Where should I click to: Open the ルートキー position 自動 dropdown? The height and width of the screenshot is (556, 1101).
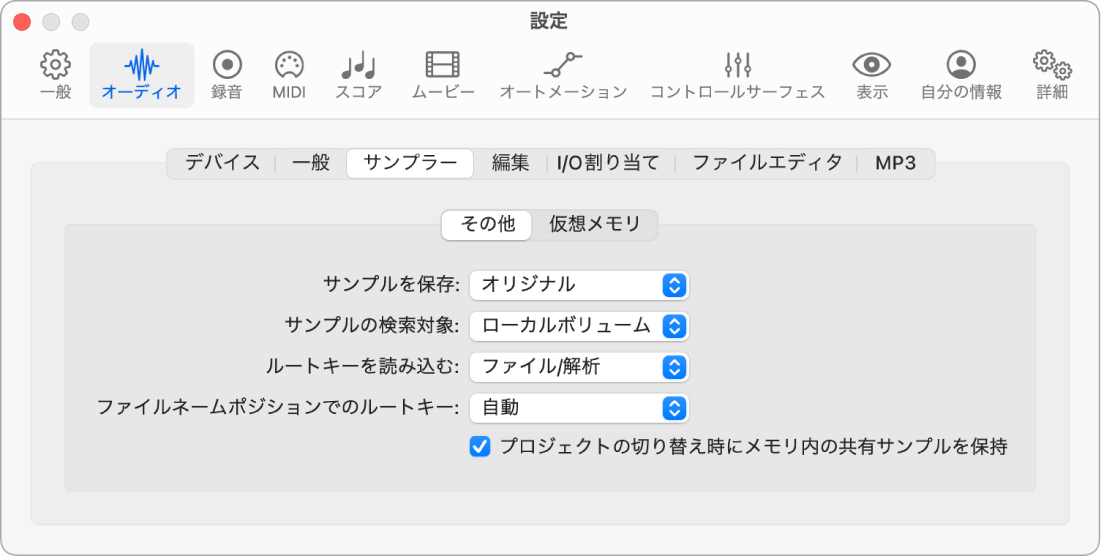pos(579,407)
